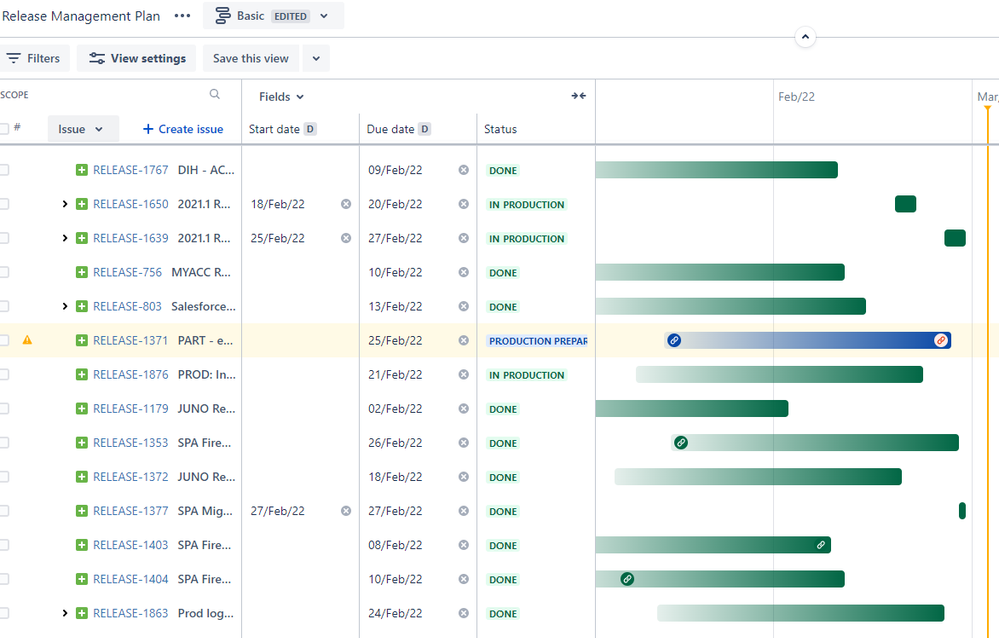The height and width of the screenshot is (638, 999).
Task: Click the RELEASE-1639 timeline bar
Action: coord(954,238)
